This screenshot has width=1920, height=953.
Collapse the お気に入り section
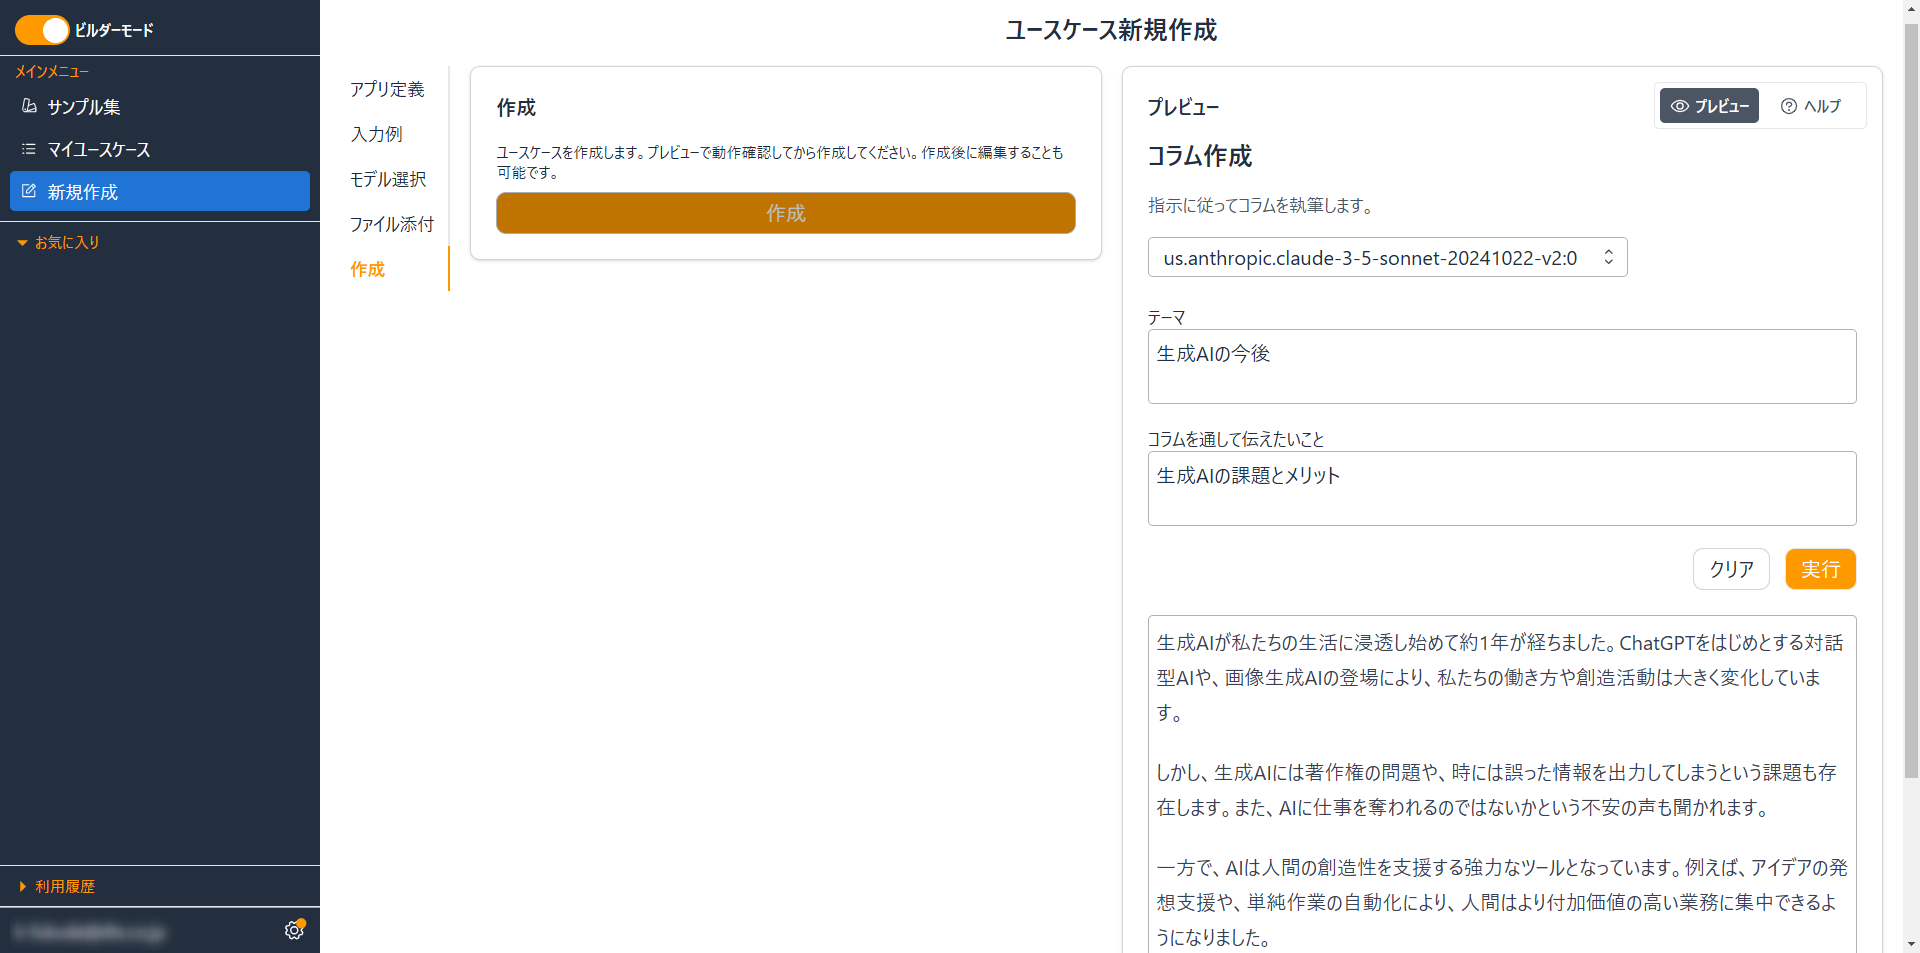click(x=58, y=243)
